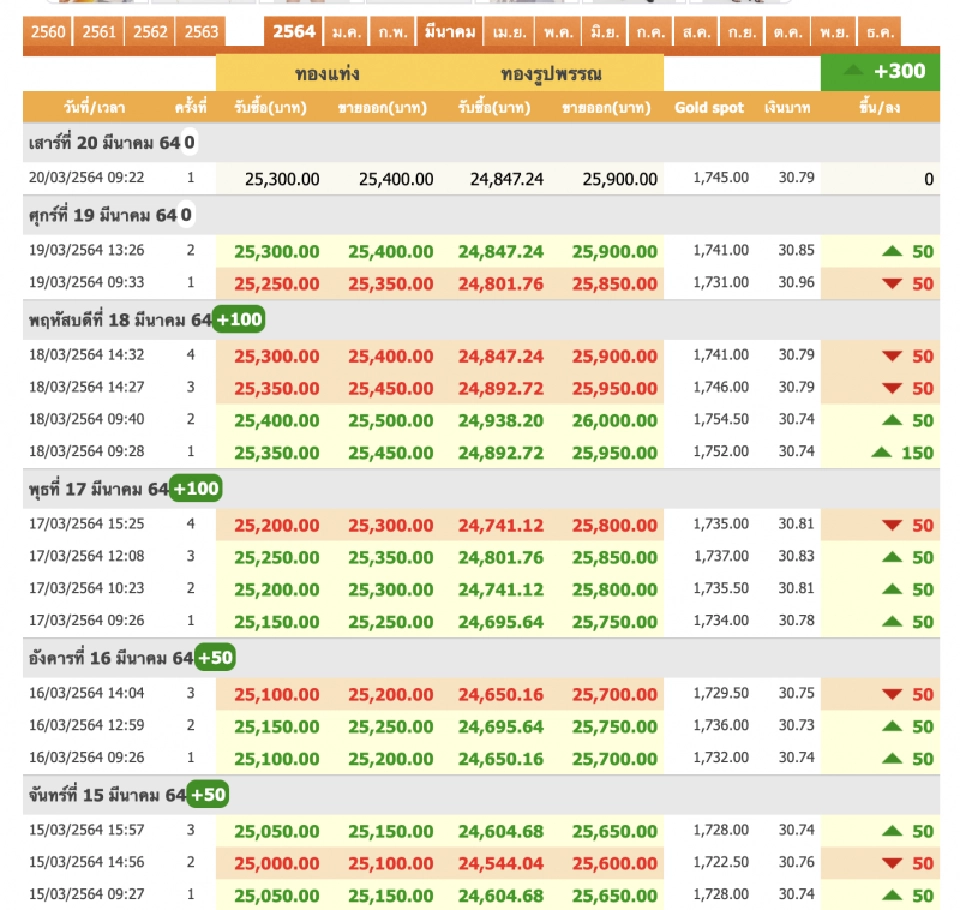The image size is (960, 910).
Task: Click the green up arrow in the 18/03/2564 09:28 row
Action: 882,452
